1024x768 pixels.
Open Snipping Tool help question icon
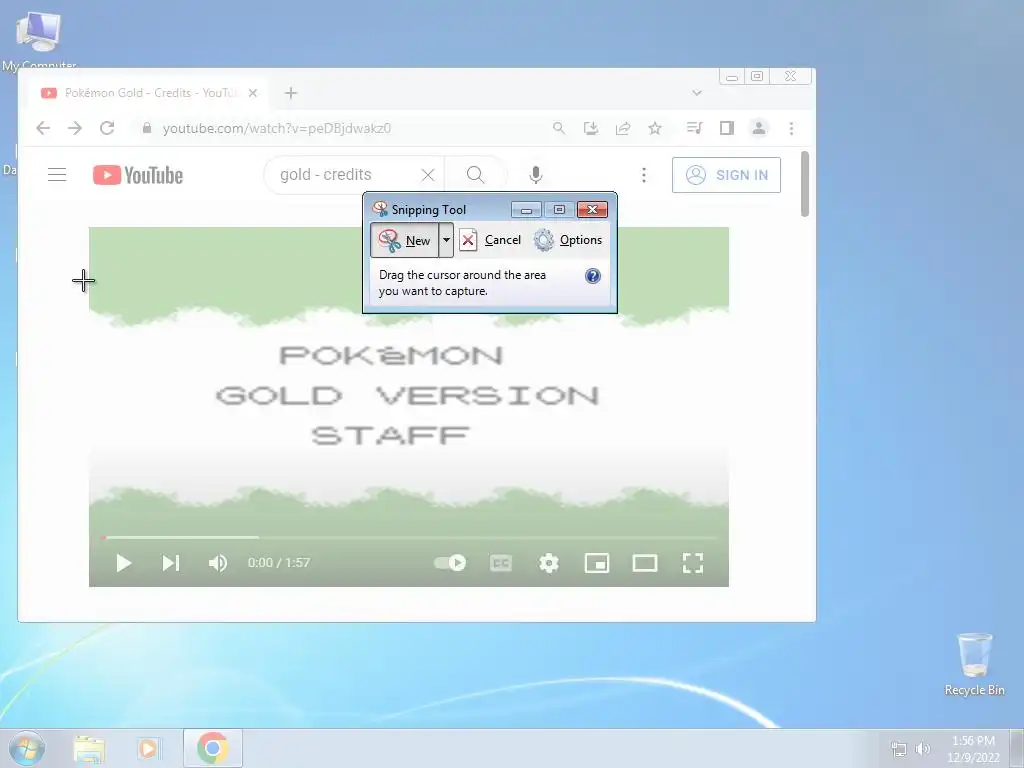coord(592,276)
